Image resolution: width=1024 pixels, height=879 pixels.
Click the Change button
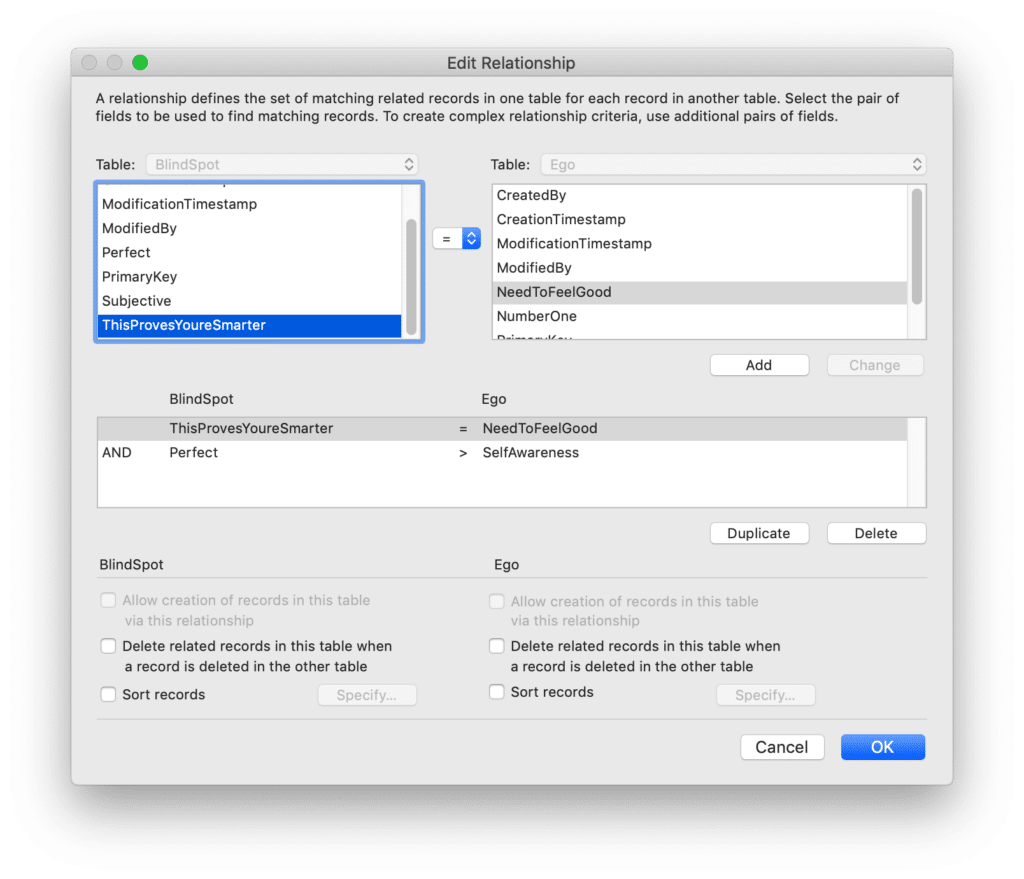[x=874, y=365]
